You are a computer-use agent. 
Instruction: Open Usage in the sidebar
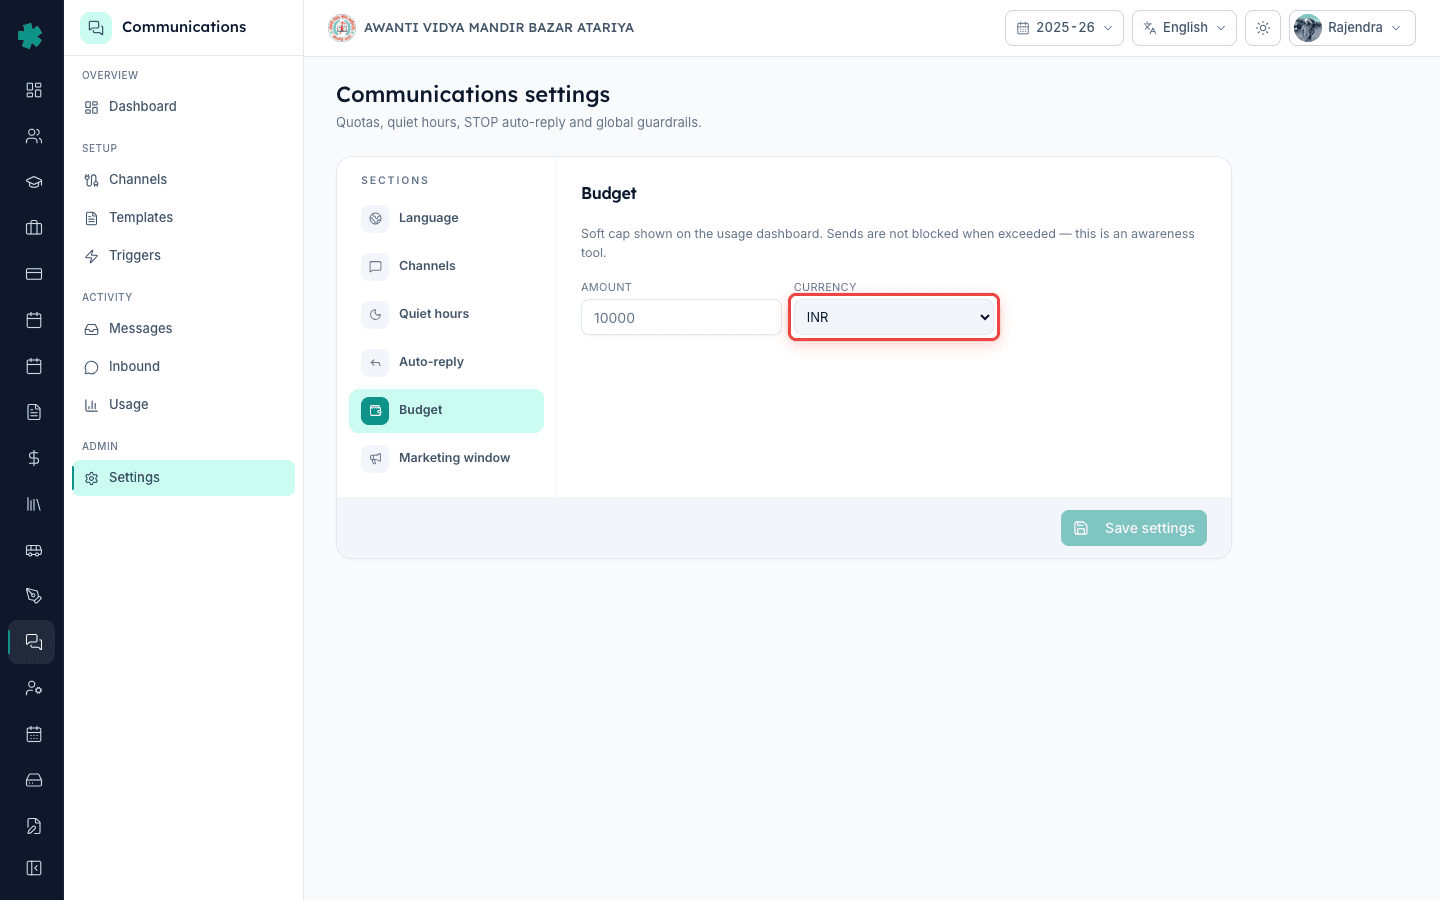click(x=184, y=405)
